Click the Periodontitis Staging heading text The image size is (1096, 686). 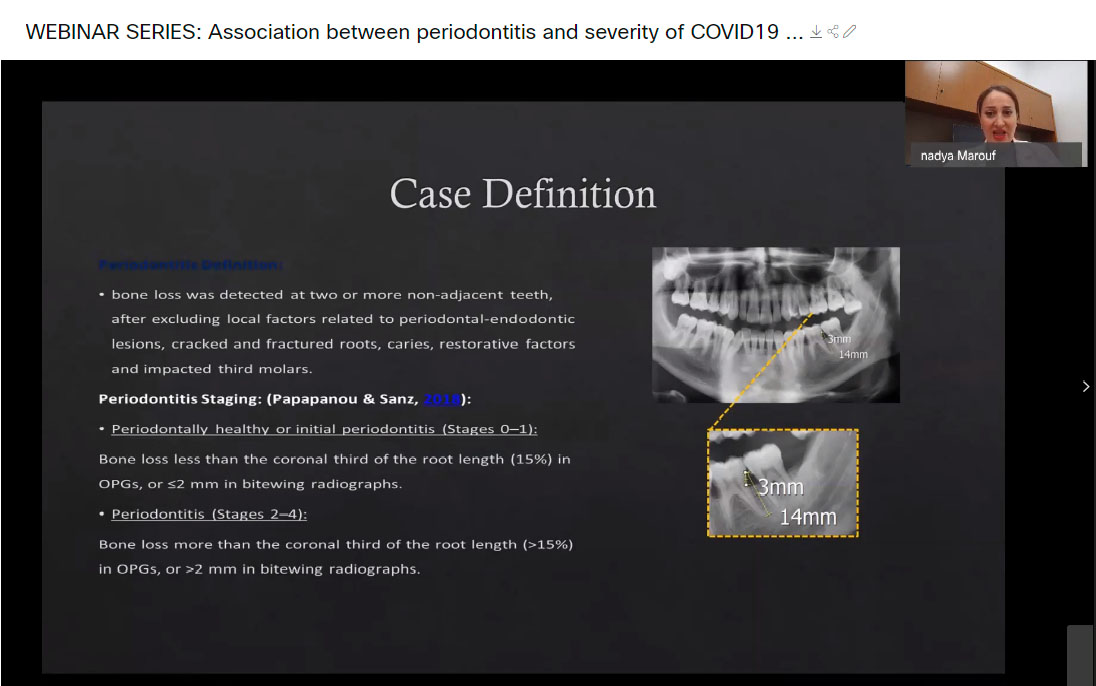coord(260,398)
